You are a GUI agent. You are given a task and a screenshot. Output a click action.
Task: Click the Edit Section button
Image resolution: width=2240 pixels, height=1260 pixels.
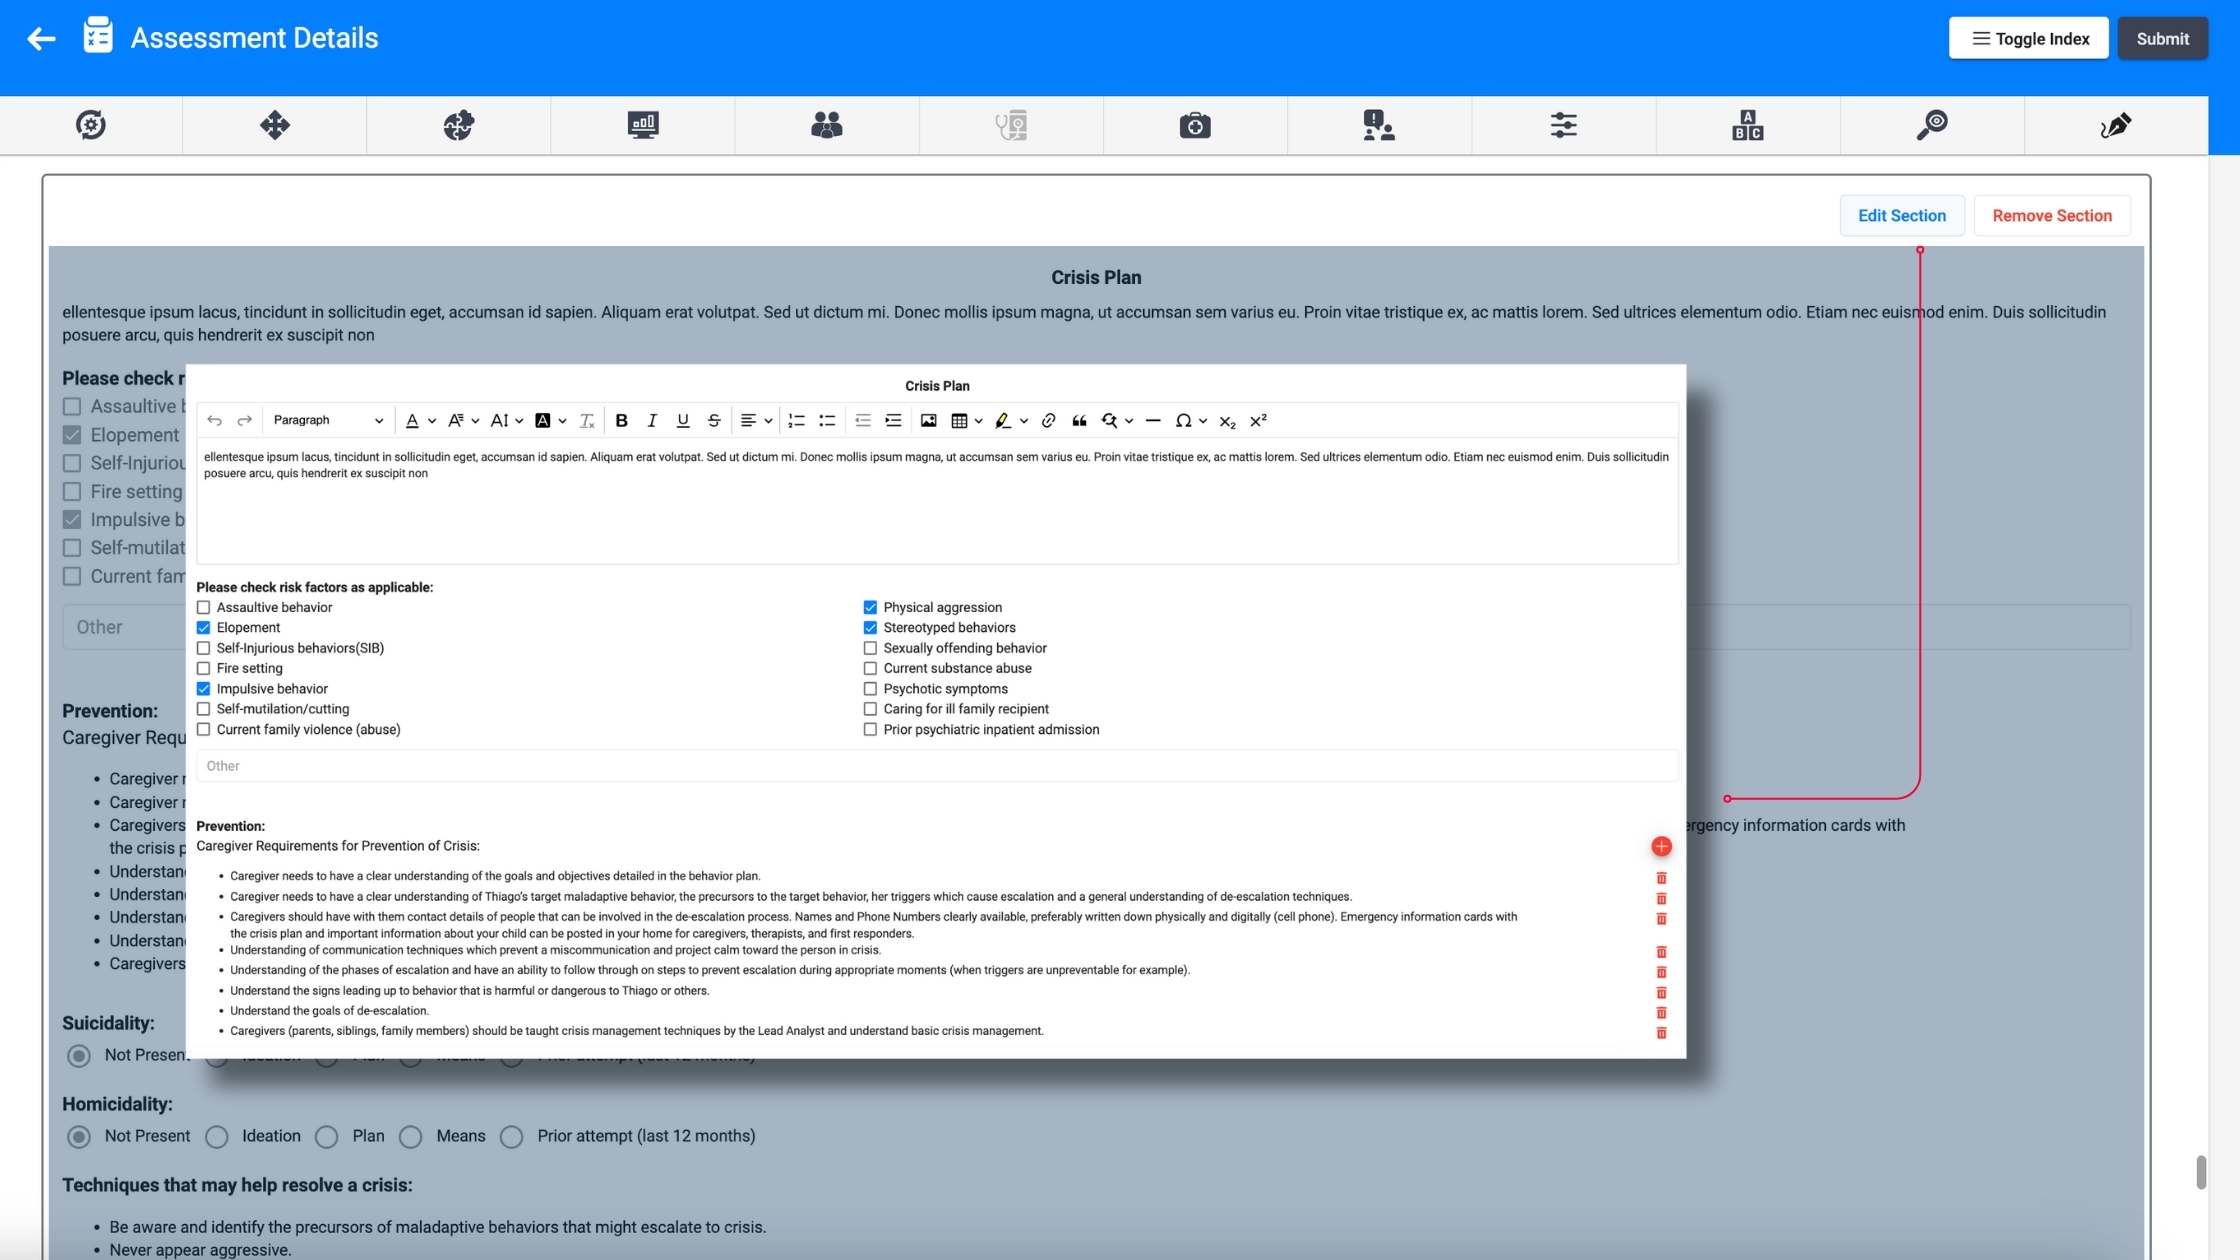[1901, 215]
